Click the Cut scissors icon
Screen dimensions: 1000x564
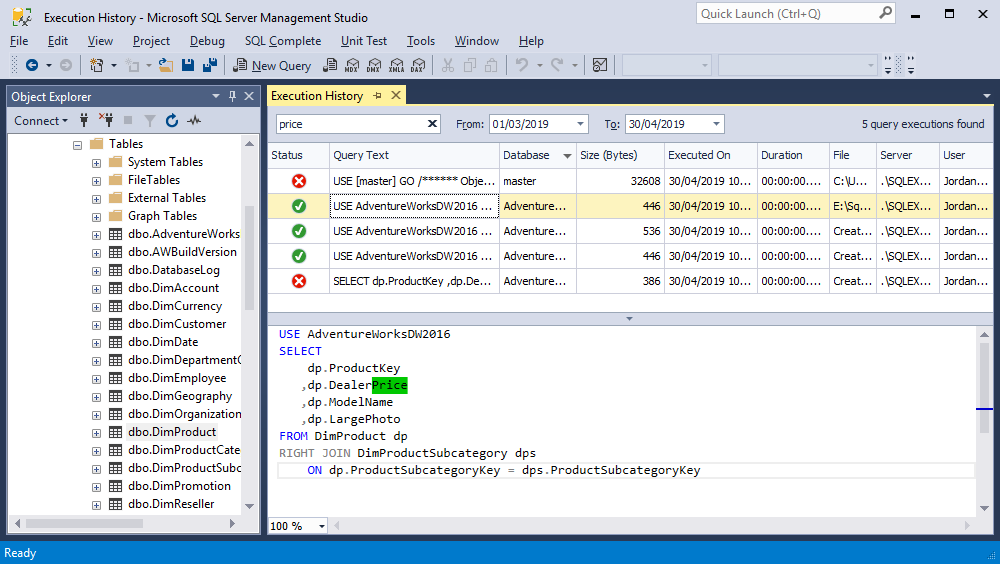tap(448, 65)
